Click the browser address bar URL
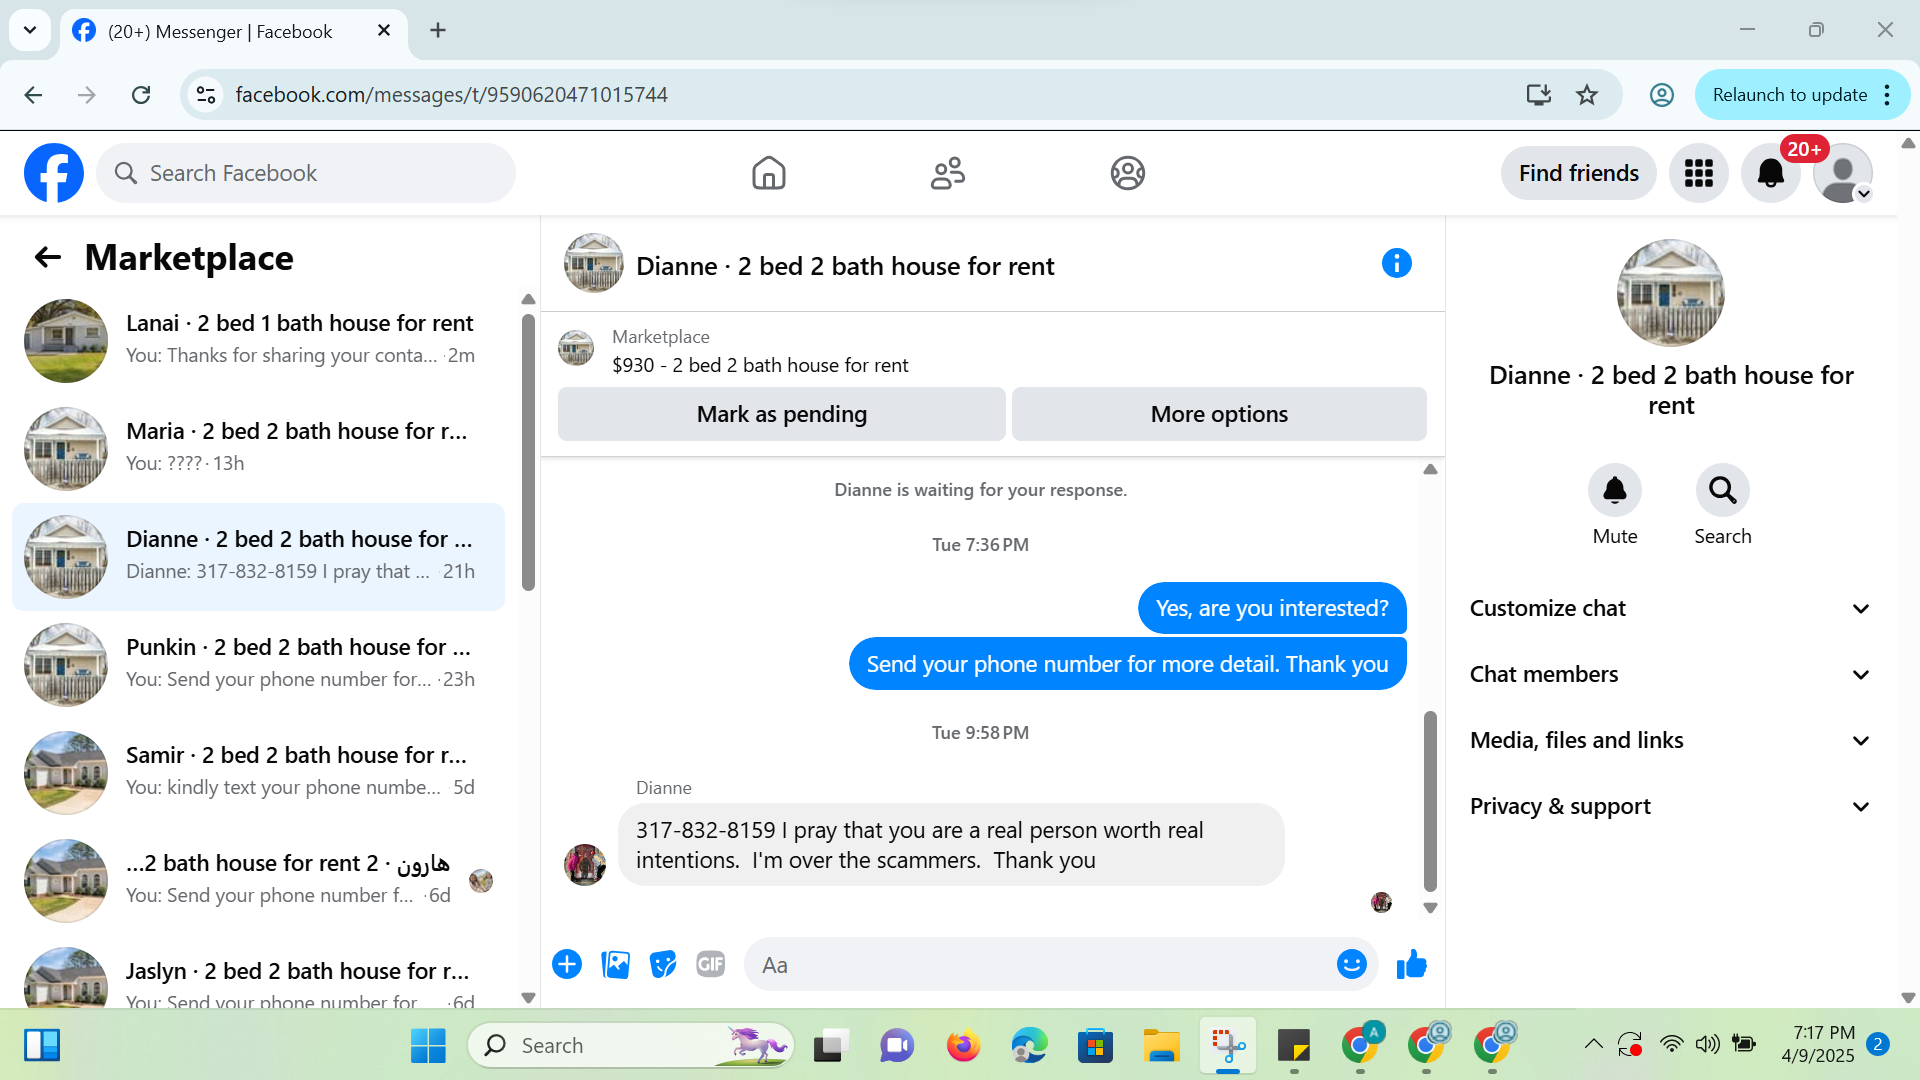 452,95
